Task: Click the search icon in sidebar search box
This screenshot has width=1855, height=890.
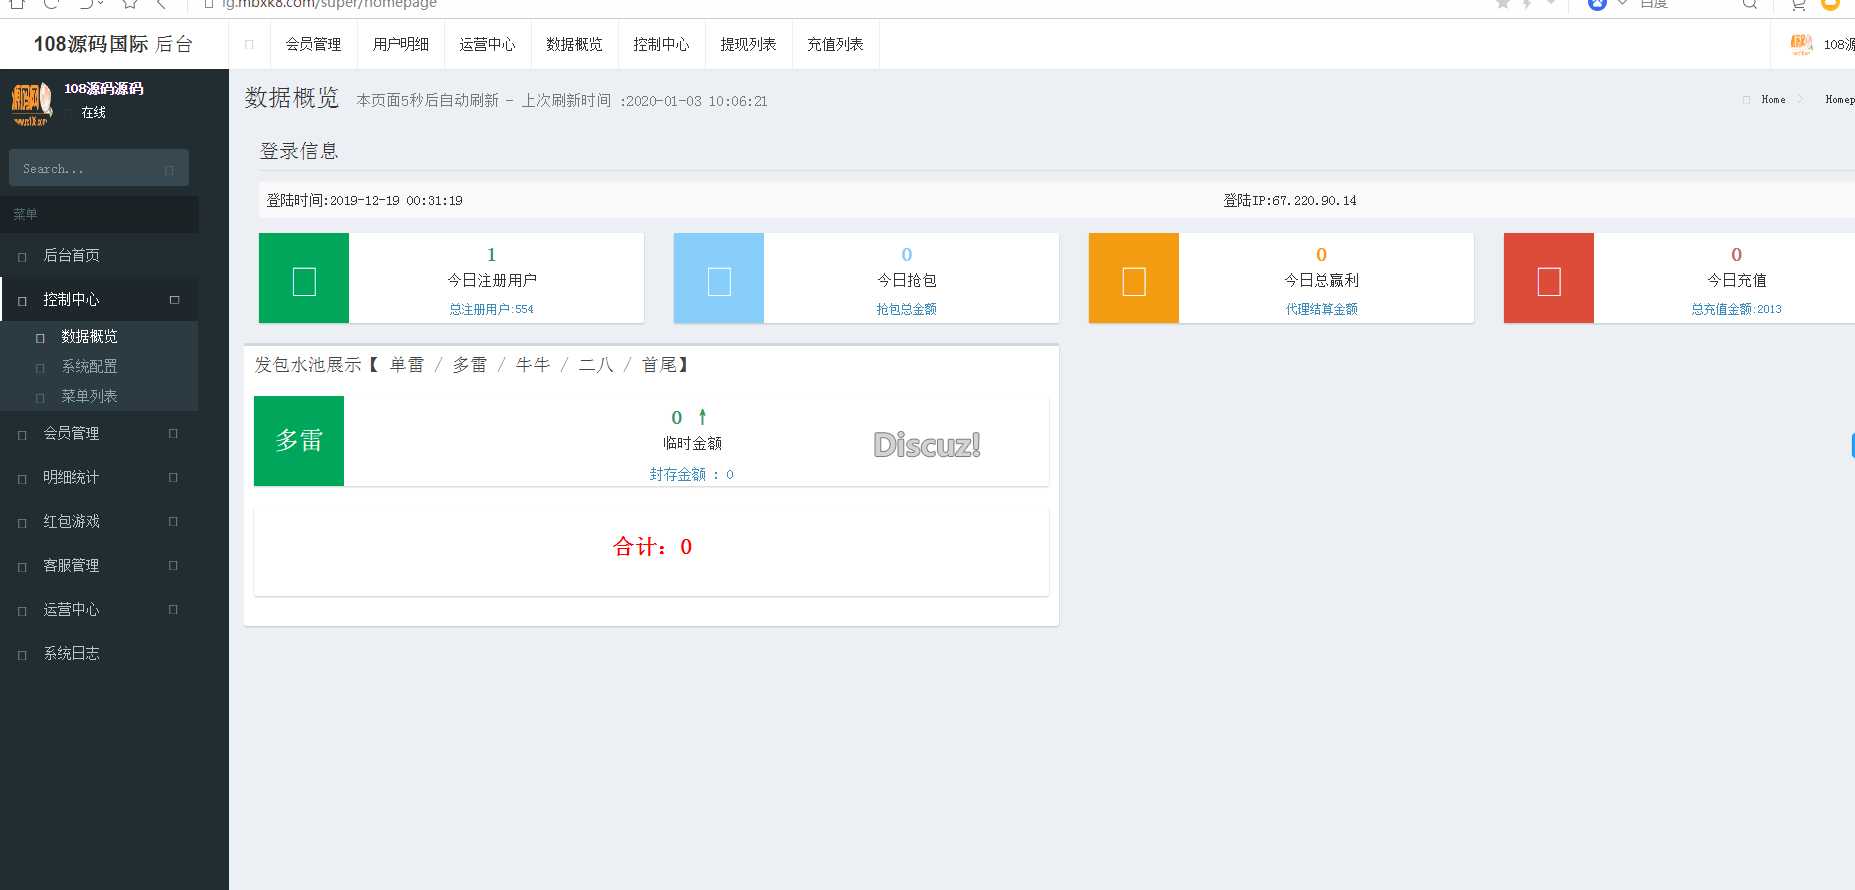Action: tap(169, 170)
